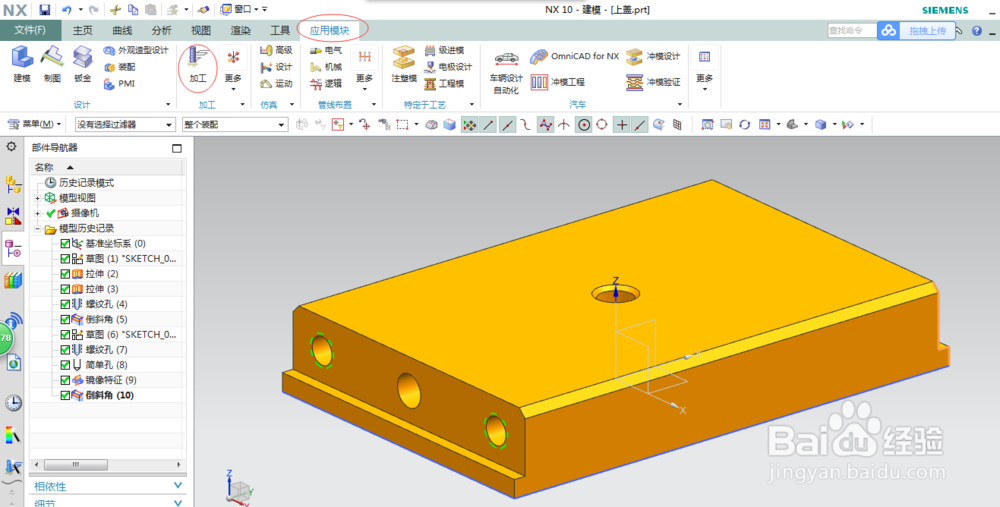Launch the 加工 (Manufacturing) module
This screenshot has width=1000, height=507.
tap(198, 64)
